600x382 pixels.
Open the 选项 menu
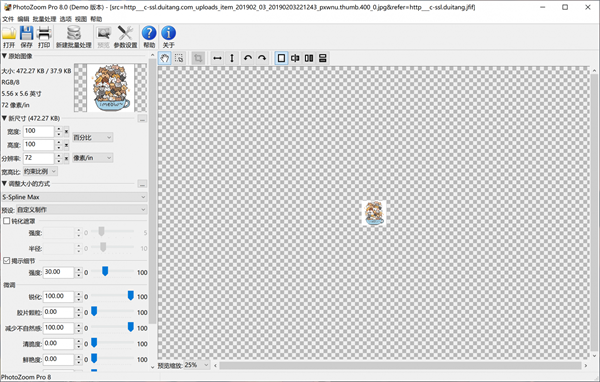click(x=65, y=19)
